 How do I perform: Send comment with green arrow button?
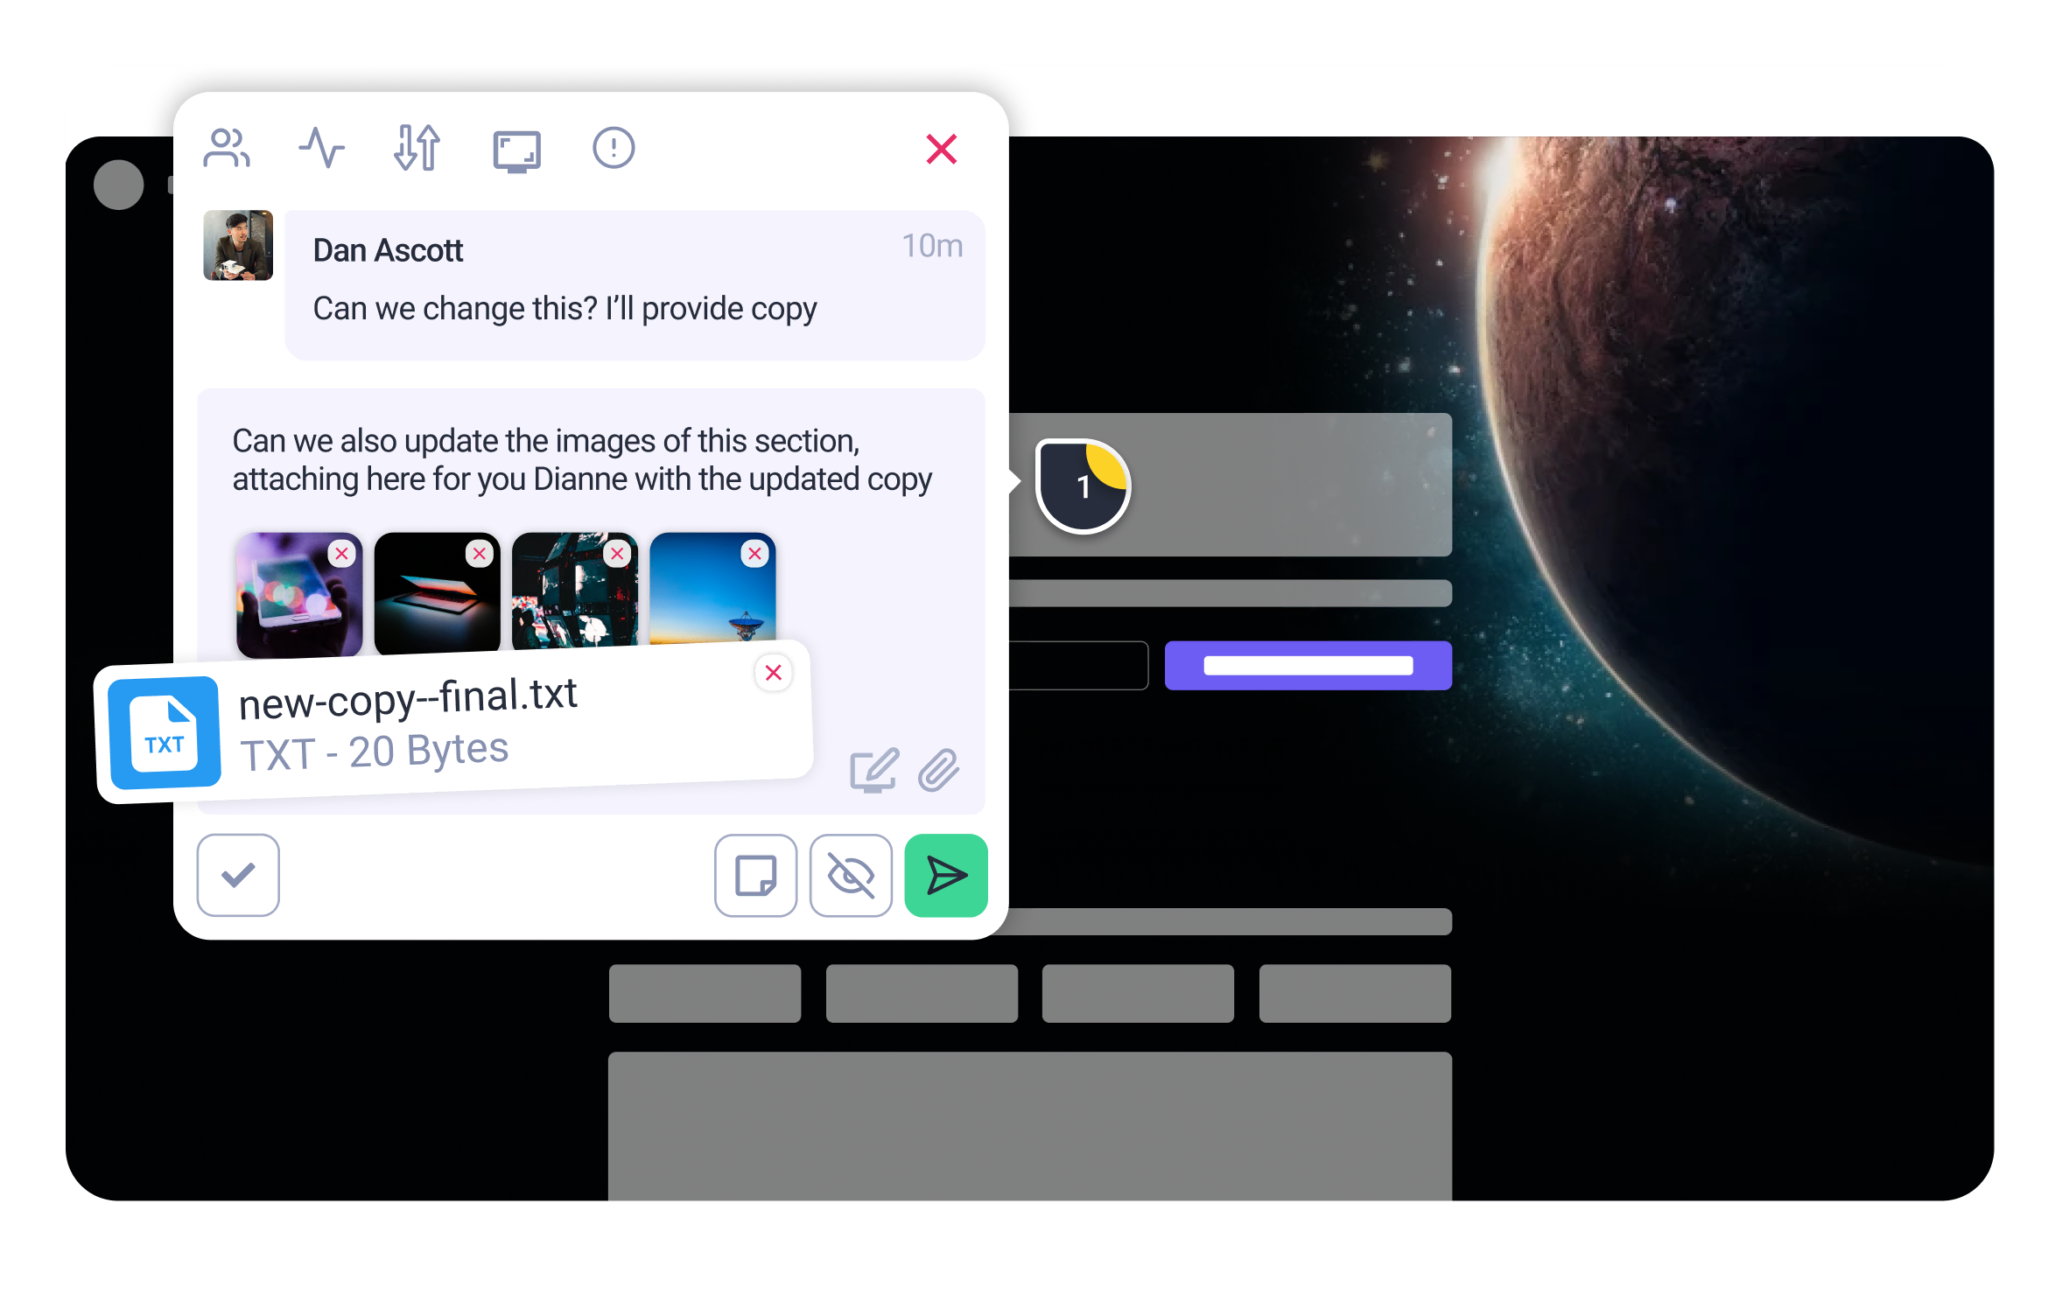point(945,875)
